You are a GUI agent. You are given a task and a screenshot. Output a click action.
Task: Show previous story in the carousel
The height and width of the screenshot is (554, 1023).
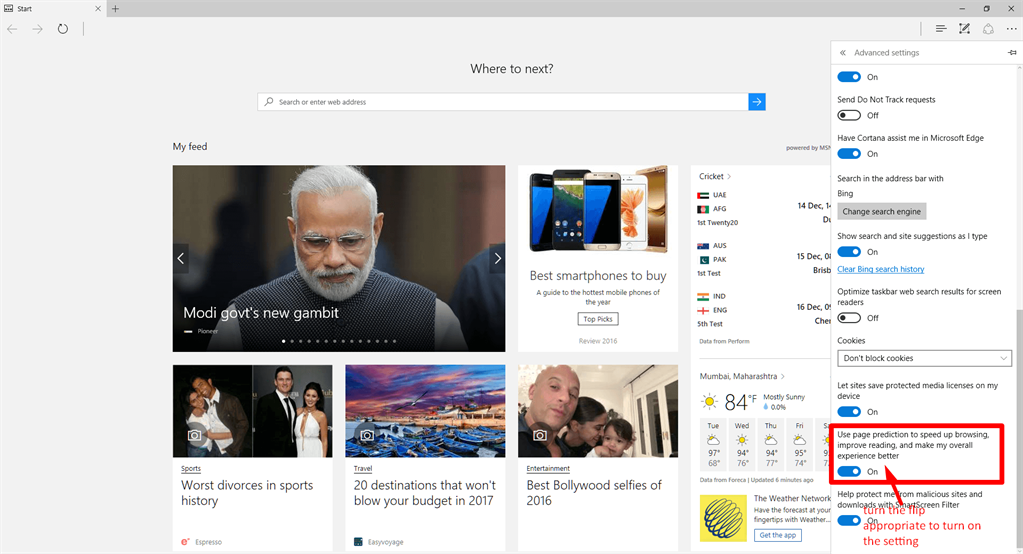[181, 258]
